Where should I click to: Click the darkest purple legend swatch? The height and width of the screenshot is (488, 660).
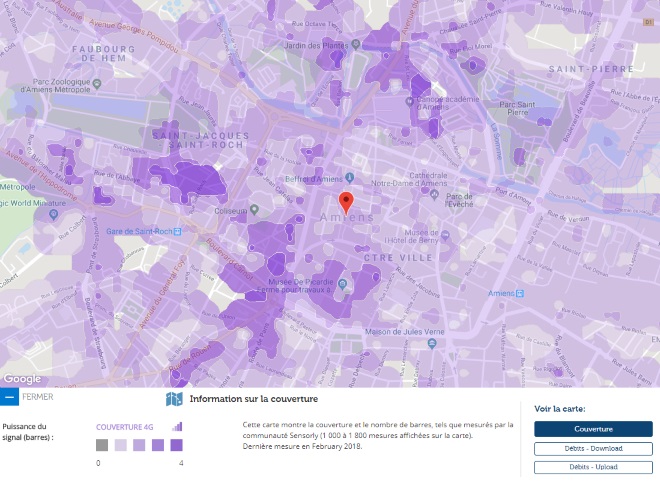(176, 445)
